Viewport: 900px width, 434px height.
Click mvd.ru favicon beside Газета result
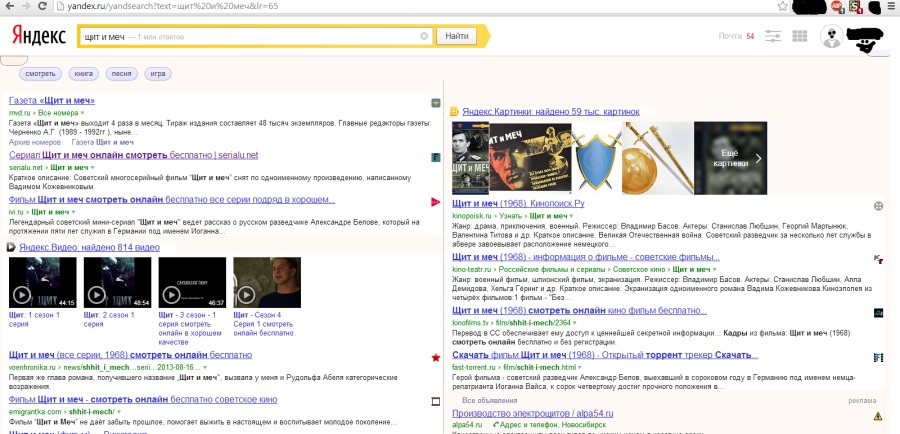436,103
